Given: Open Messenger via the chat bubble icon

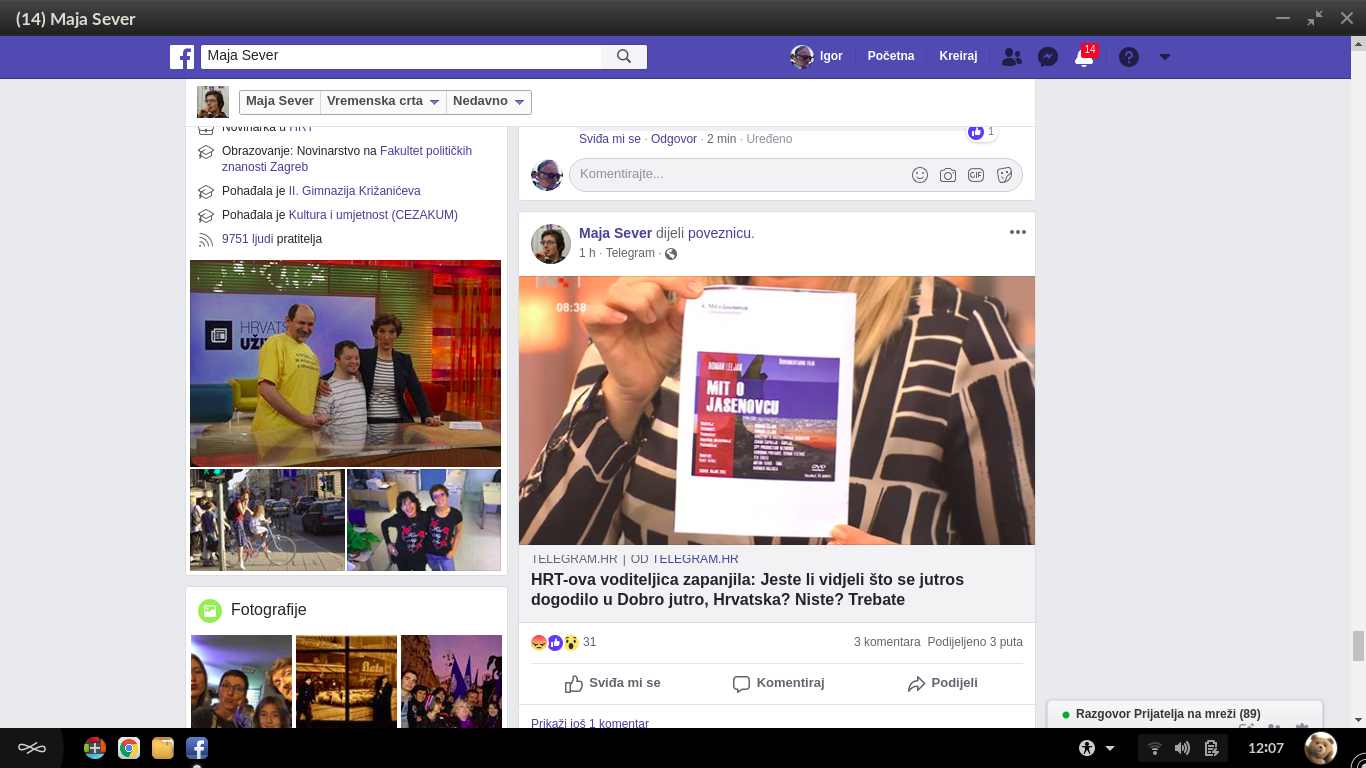Looking at the screenshot, I should click(x=1047, y=56).
